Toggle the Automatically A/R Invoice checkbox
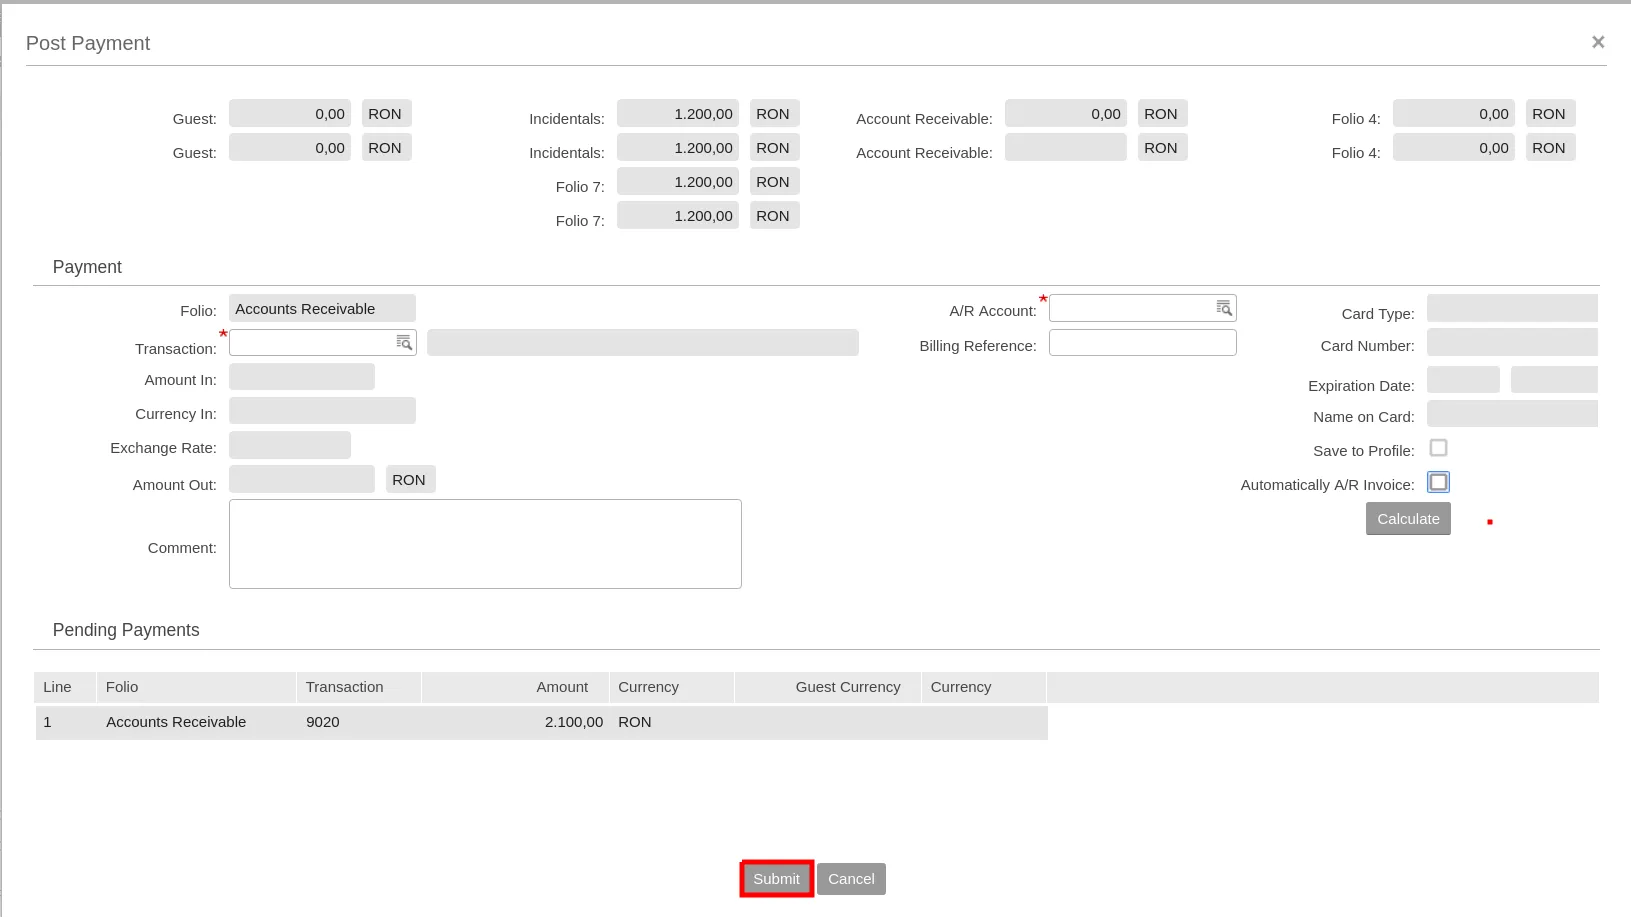Image resolution: width=1631 pixels, height=917 pixels. [x=1438, y=482]
